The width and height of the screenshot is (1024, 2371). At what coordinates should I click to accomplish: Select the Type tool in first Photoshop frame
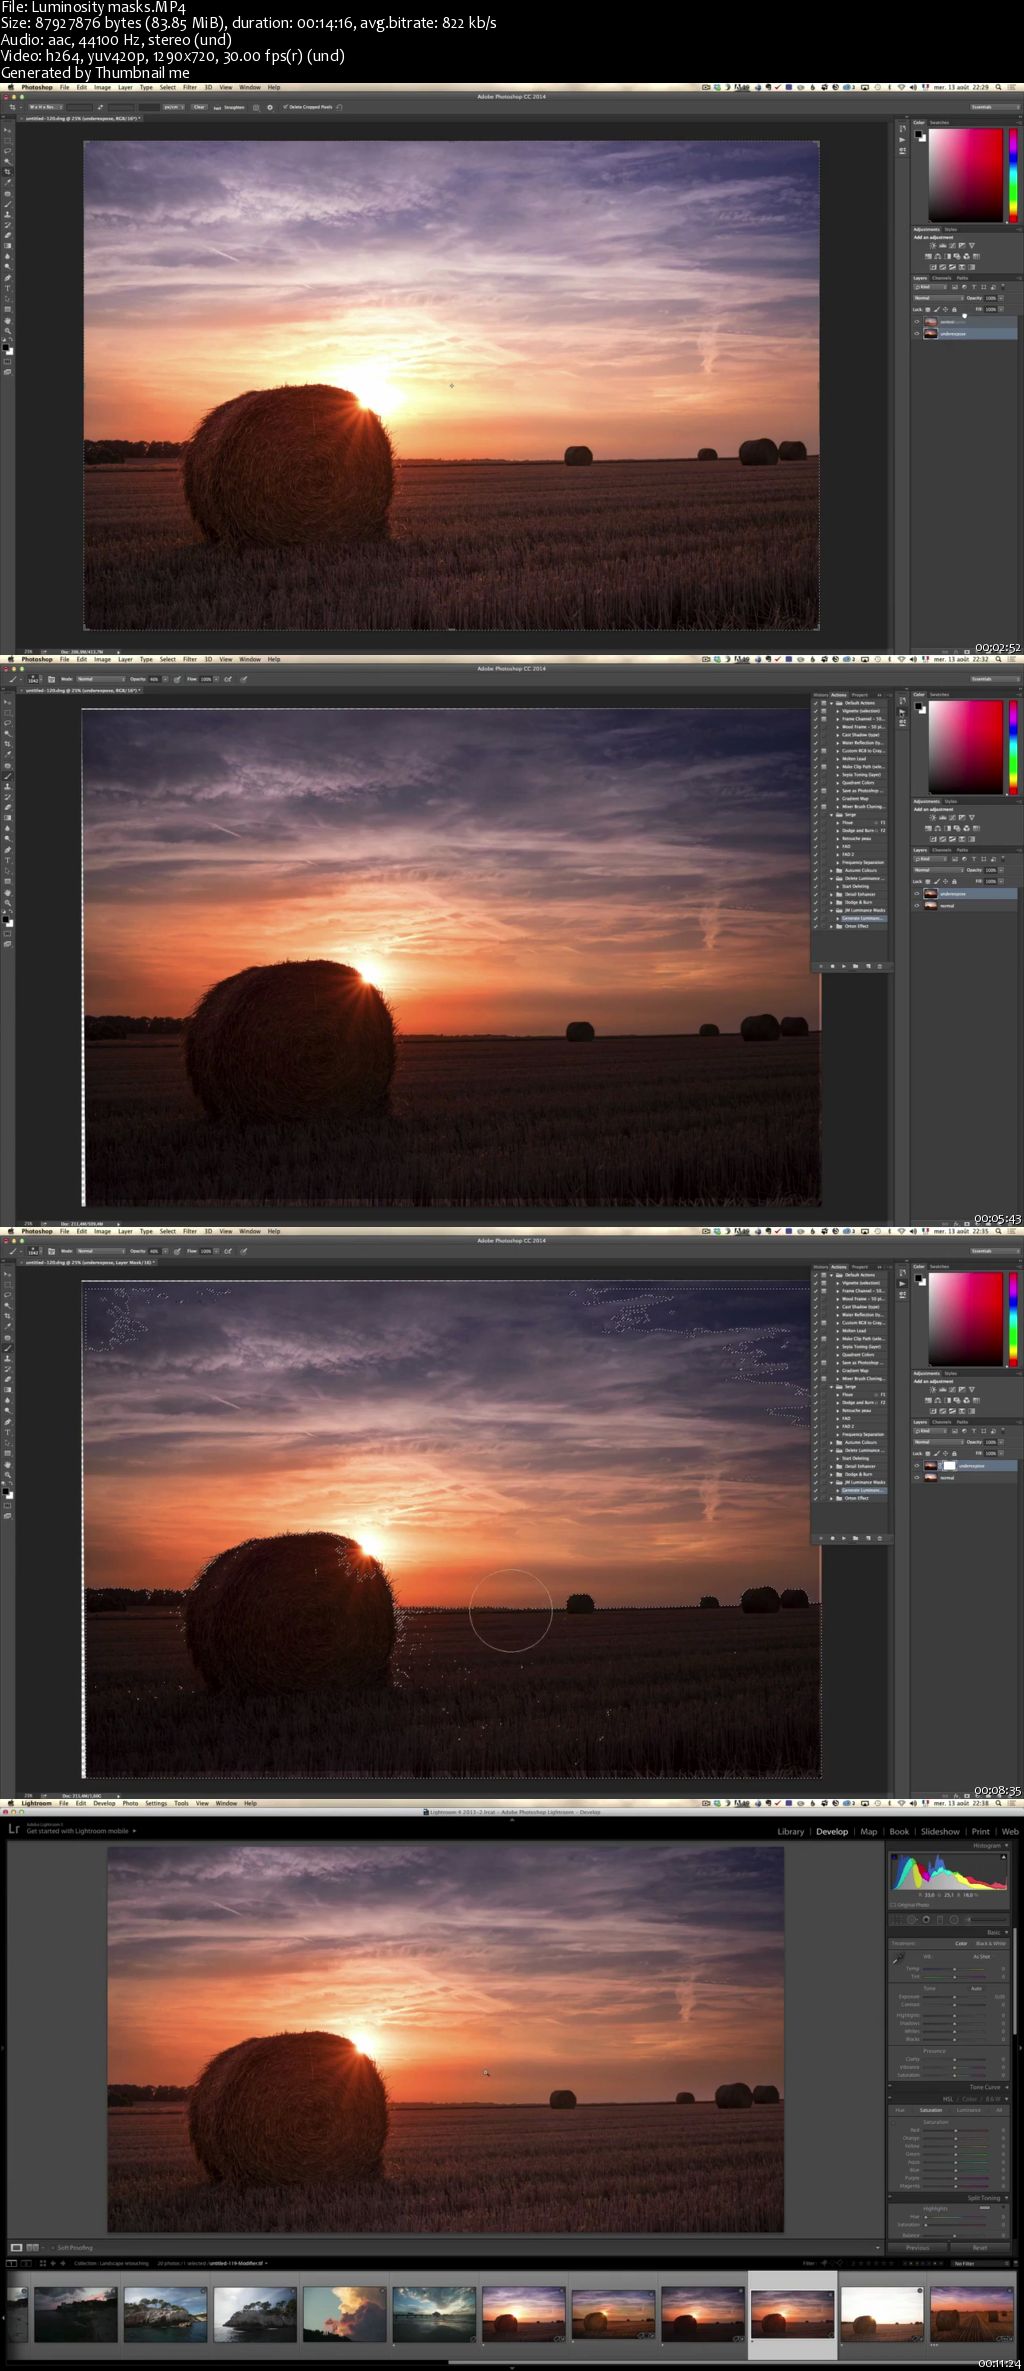(x=8, y=288)
